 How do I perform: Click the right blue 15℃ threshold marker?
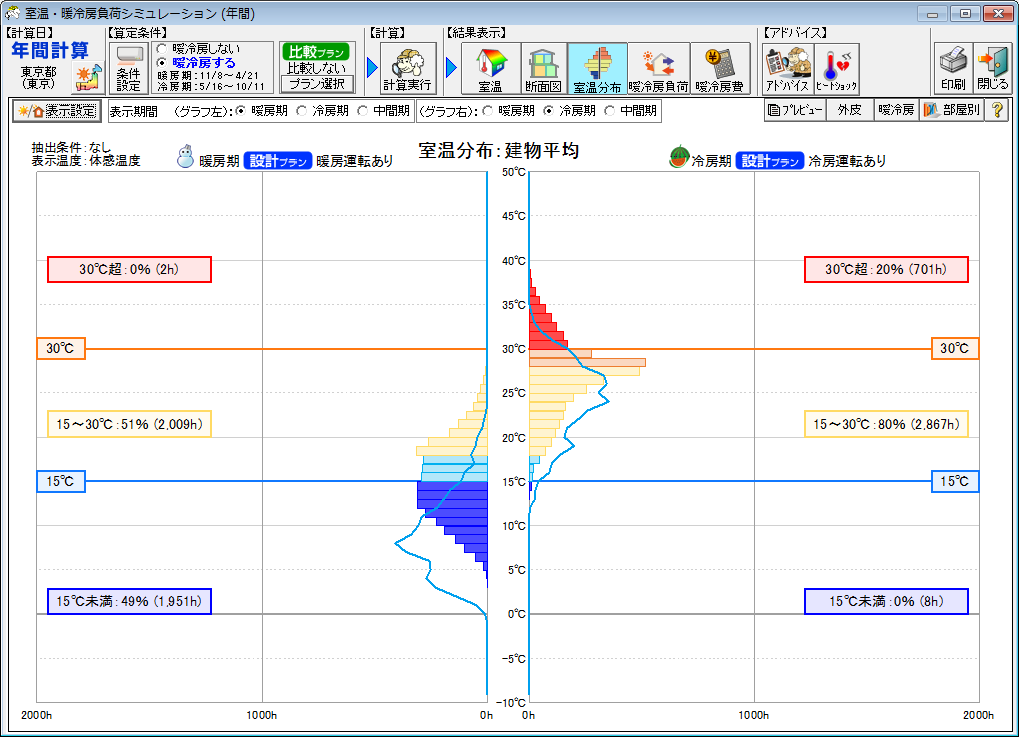955,482
